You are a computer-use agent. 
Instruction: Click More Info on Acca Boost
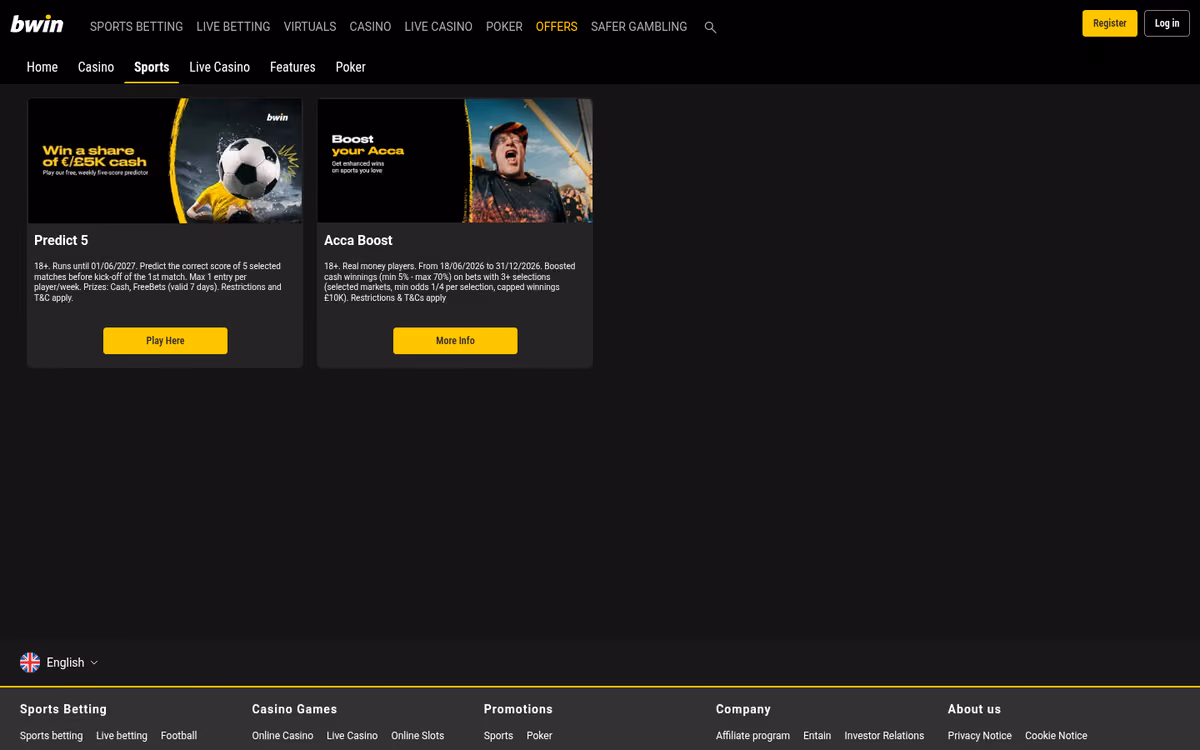[455, 341]
